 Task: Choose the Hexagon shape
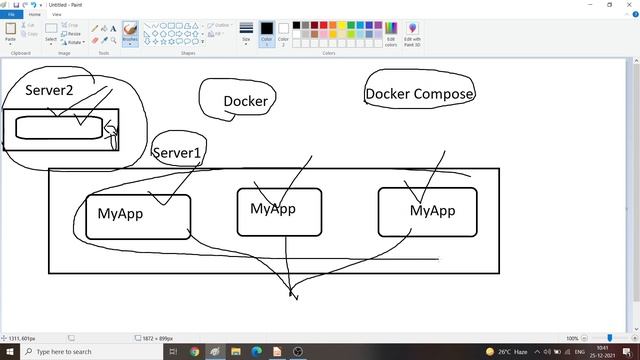[x=171, y=34]
